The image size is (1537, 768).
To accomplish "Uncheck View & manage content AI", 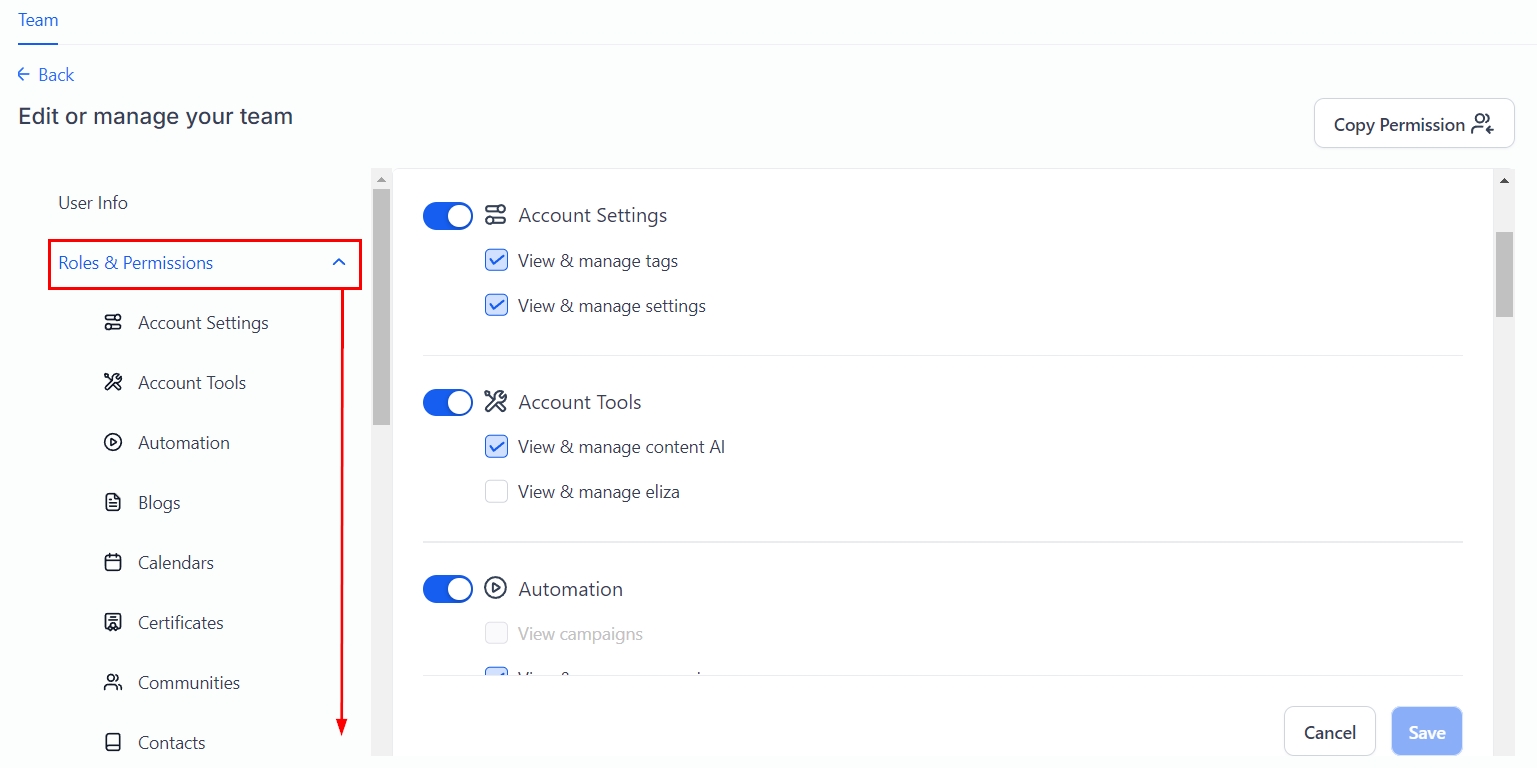I will pos(496,447).
